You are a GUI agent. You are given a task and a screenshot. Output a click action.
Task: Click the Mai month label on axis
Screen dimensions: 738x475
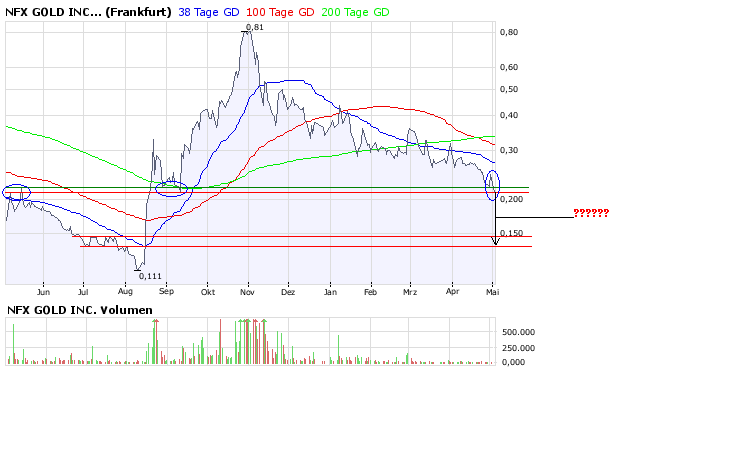tap(492, 293)
